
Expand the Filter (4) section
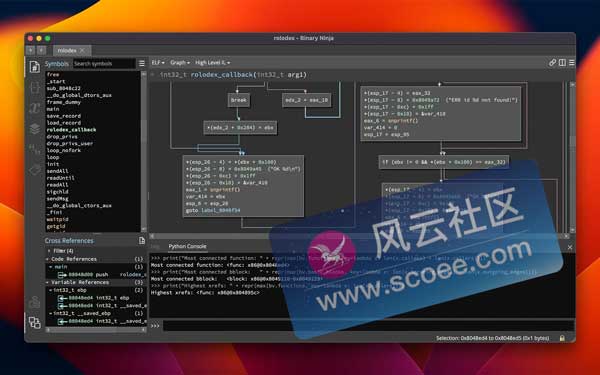49,251
